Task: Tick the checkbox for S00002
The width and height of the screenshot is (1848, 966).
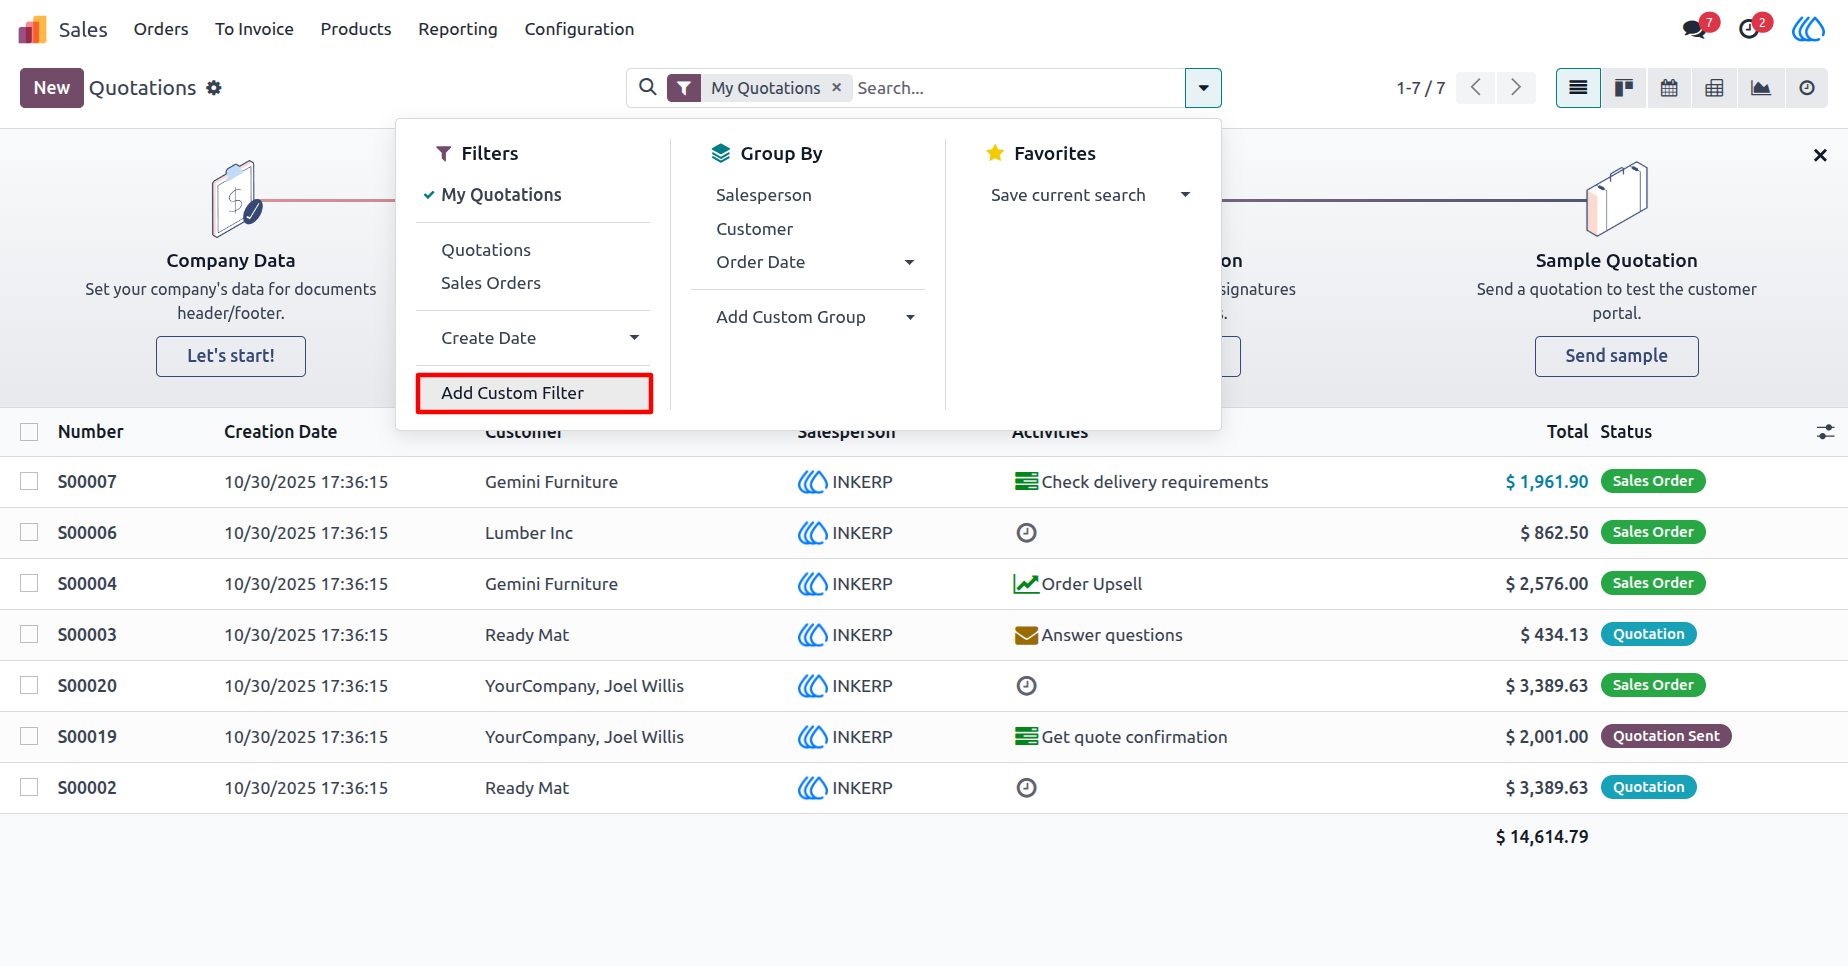Action: tap(29, 787)
